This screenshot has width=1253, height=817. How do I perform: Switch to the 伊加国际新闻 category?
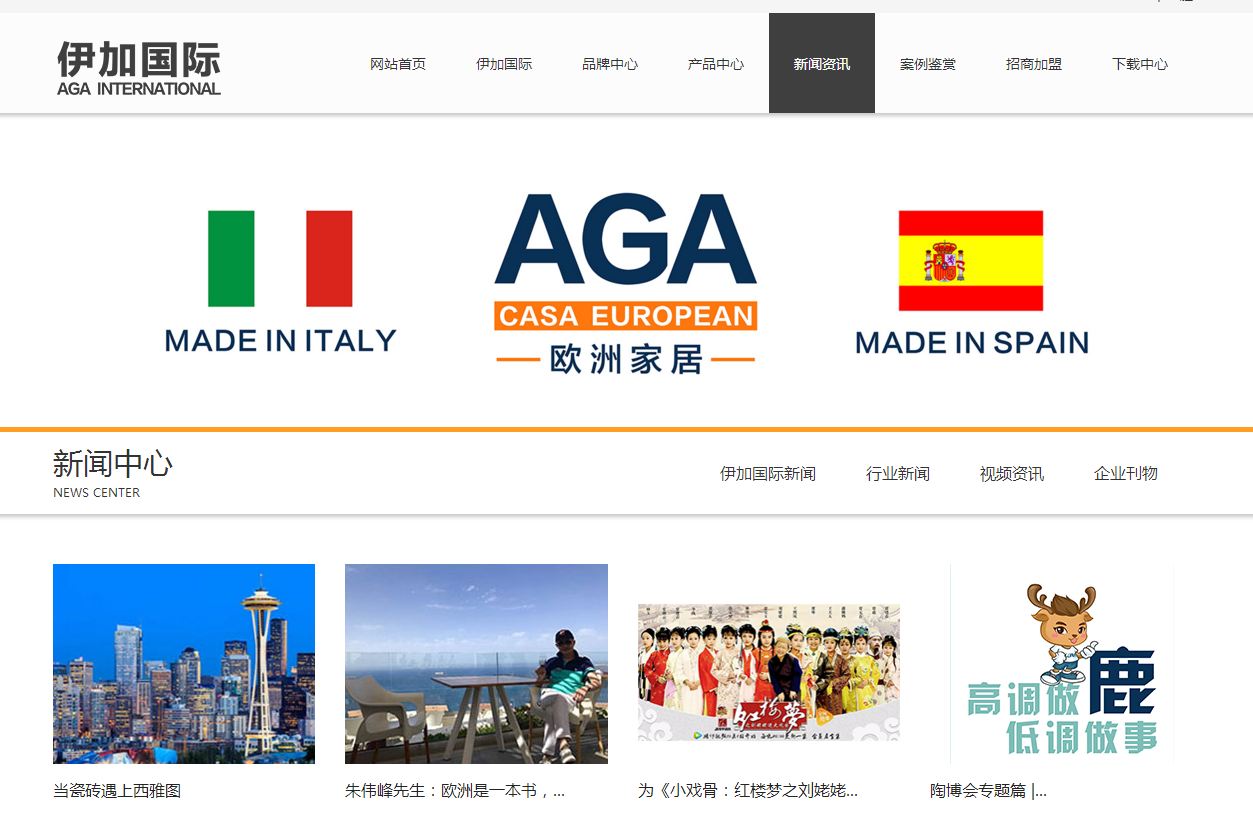point(768,474)
